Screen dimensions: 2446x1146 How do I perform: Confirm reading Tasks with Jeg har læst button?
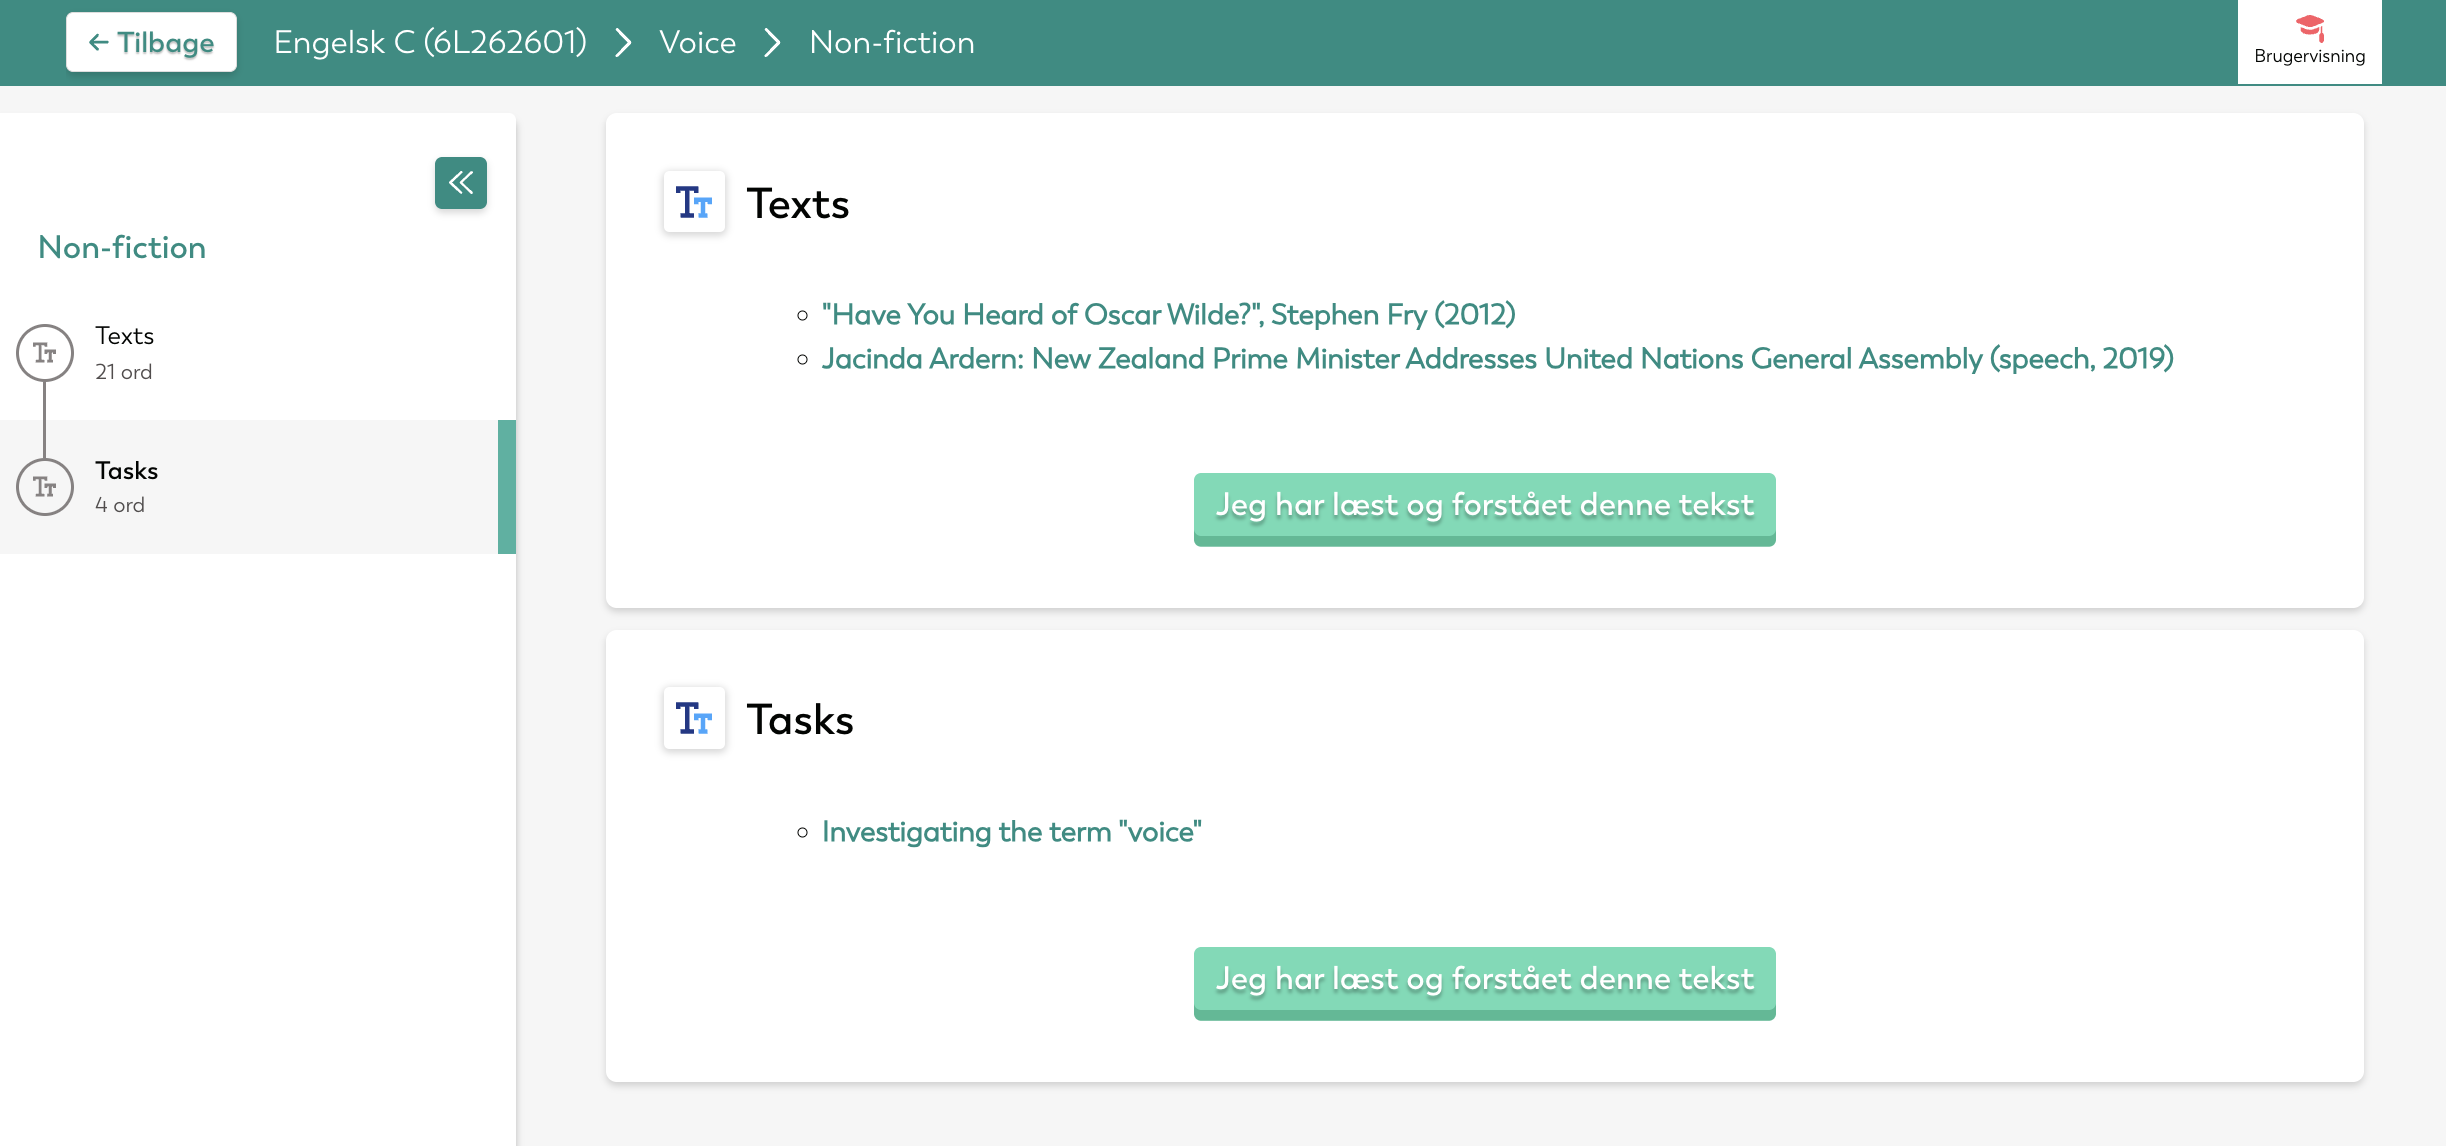point(1484,981)
